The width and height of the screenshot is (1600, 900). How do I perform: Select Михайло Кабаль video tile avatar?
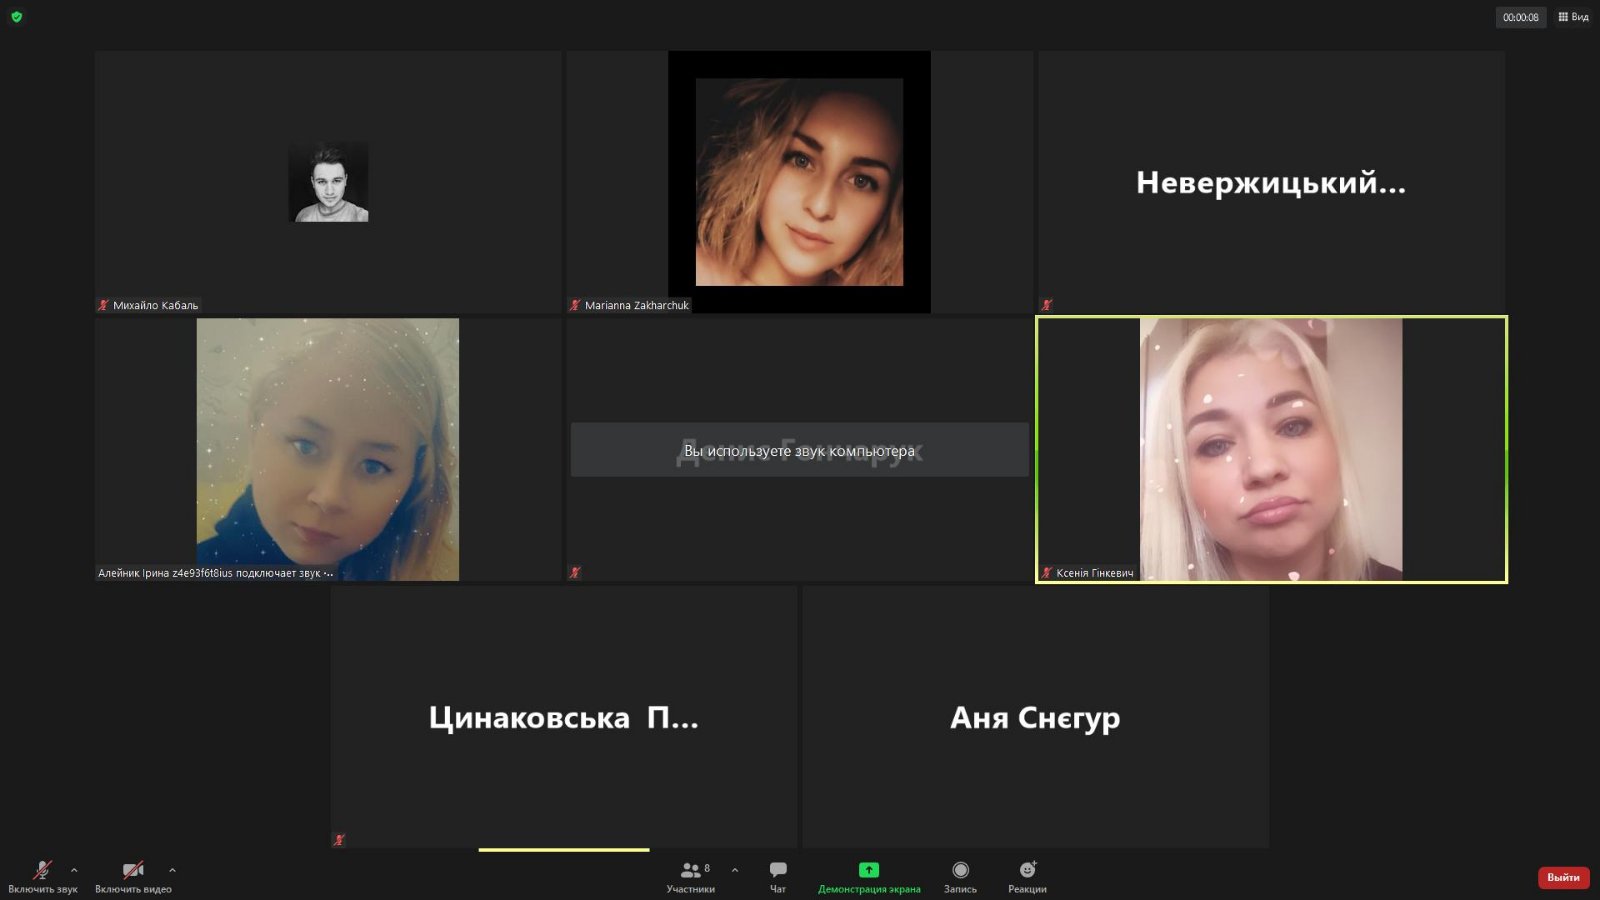pos(329,181)
